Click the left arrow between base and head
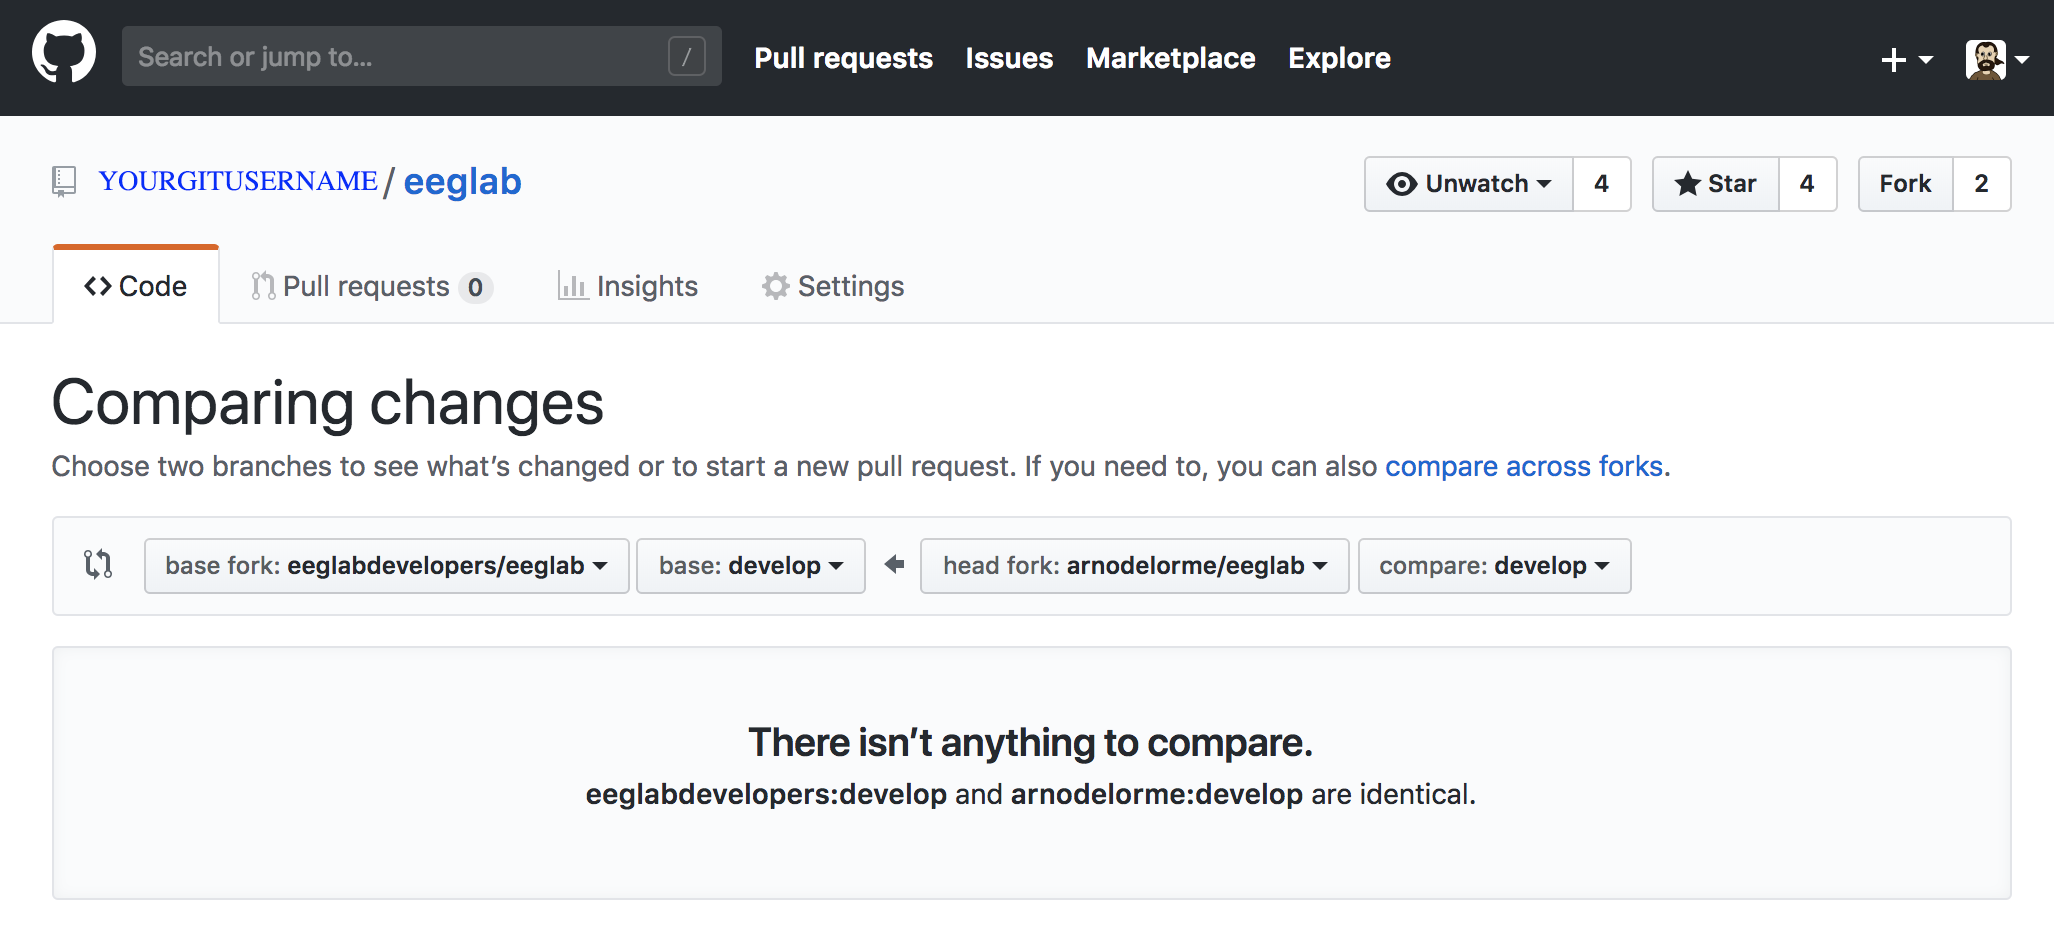This screenshot has height=936, width=2054. tap(894, 565)
